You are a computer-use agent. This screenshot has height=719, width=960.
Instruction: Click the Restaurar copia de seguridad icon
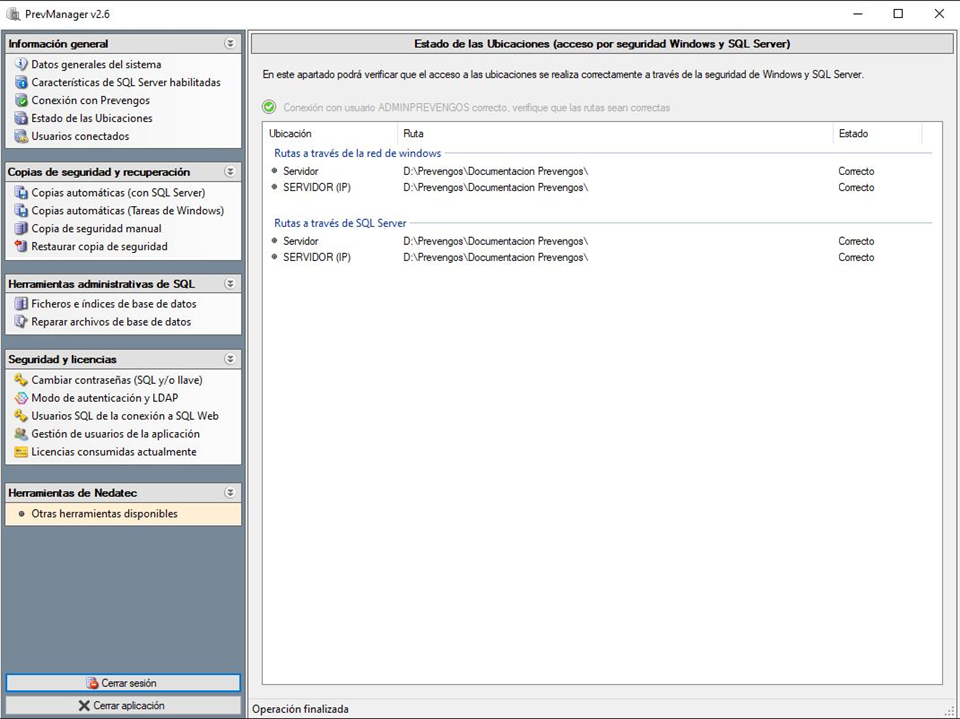pyautogui.click(x=21, y=247)
